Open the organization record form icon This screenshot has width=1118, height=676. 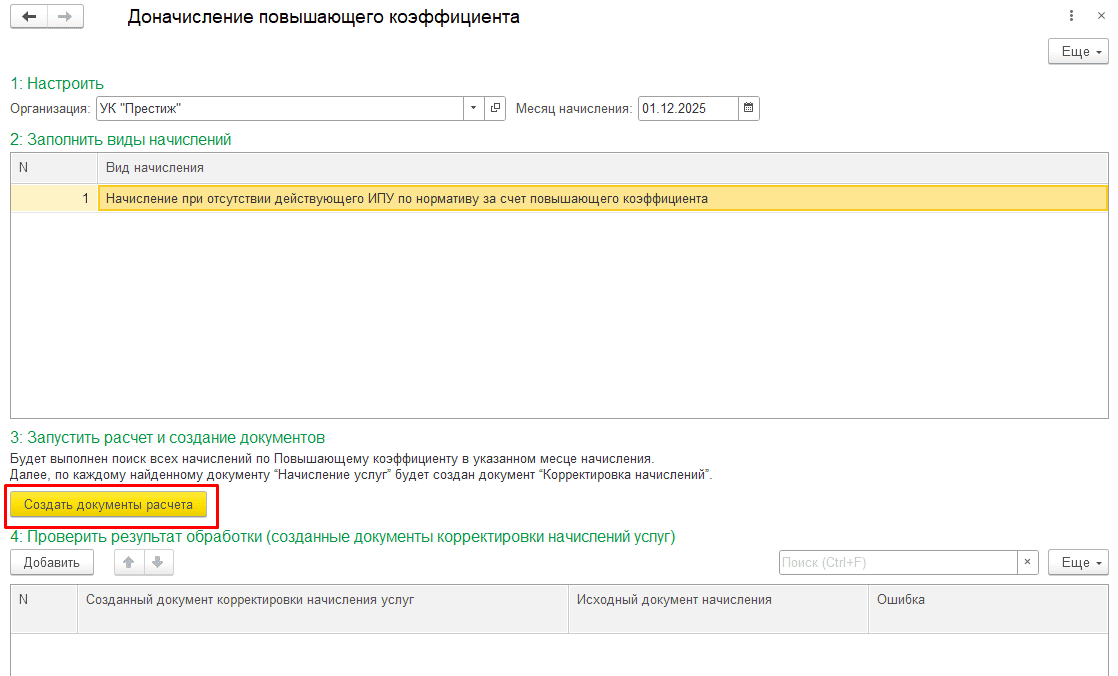(x=495, y=108)
